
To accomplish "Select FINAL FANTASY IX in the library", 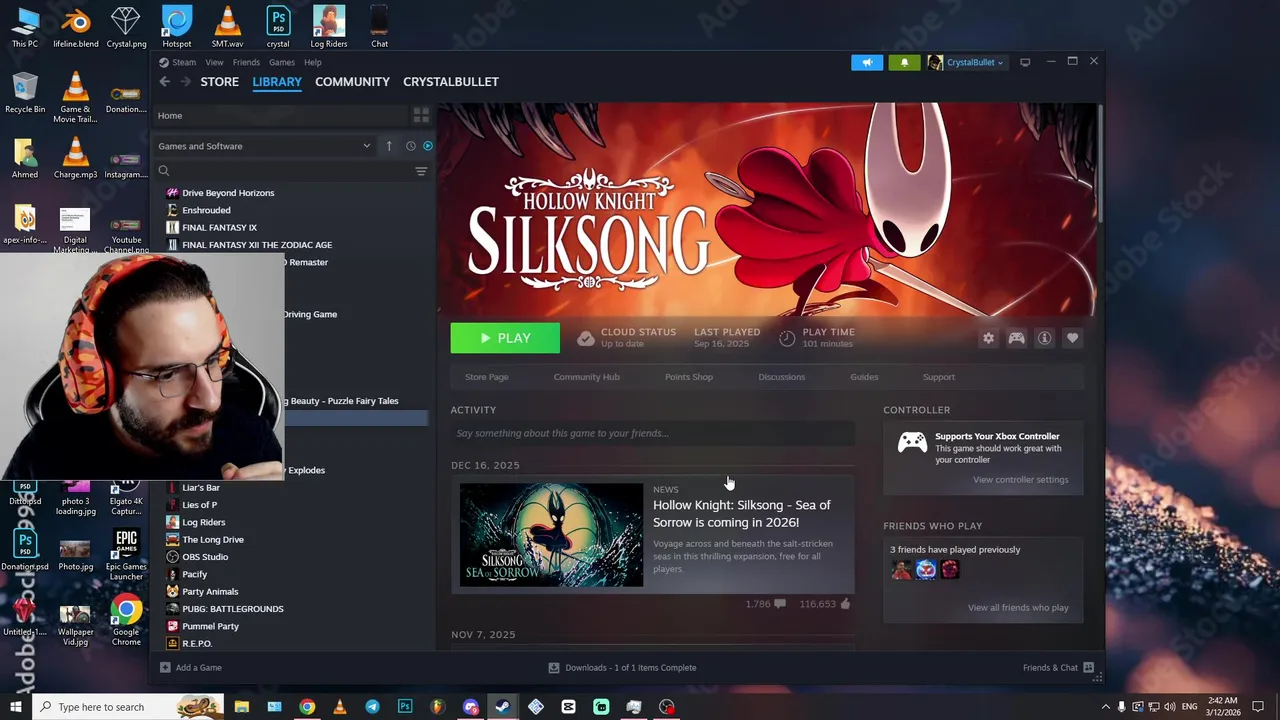I will click(x=219, y=228).
